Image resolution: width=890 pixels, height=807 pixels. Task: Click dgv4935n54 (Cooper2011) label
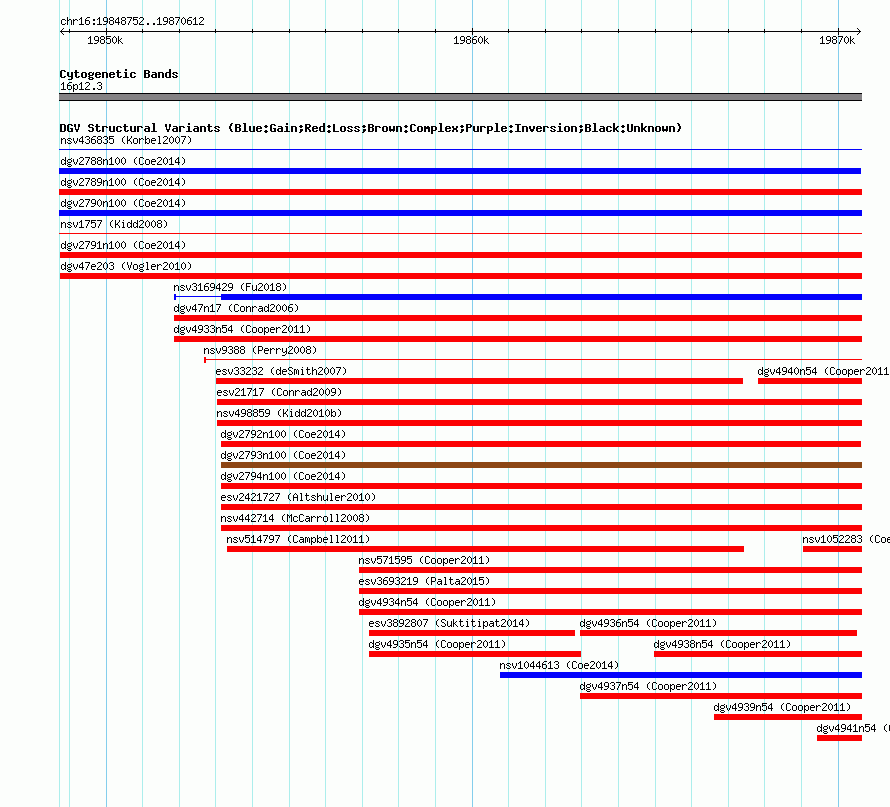pos(437,644)
